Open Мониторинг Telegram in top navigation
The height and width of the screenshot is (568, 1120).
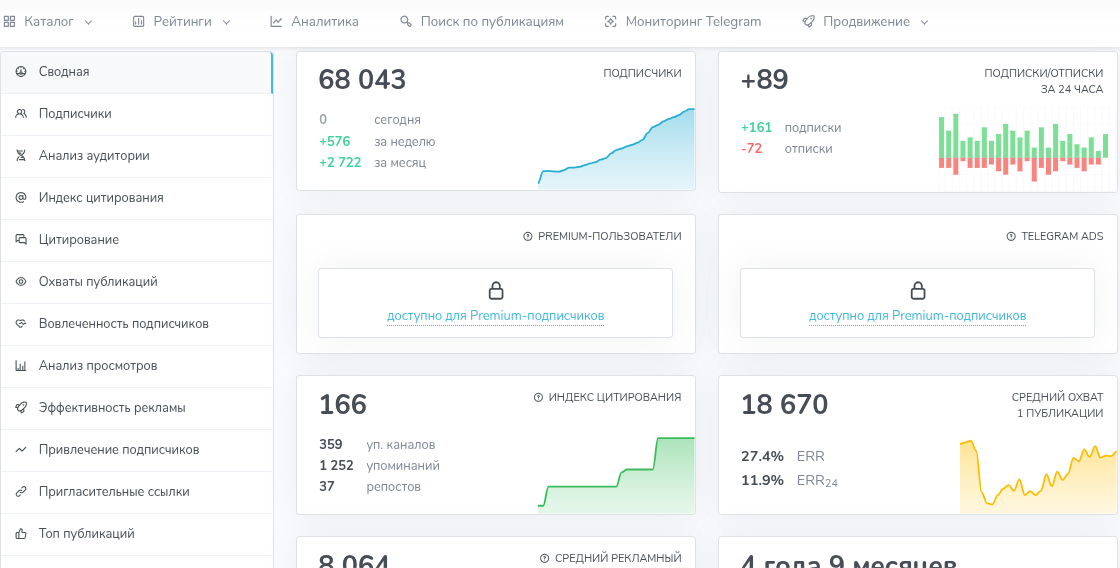click(x=682, y=21)
